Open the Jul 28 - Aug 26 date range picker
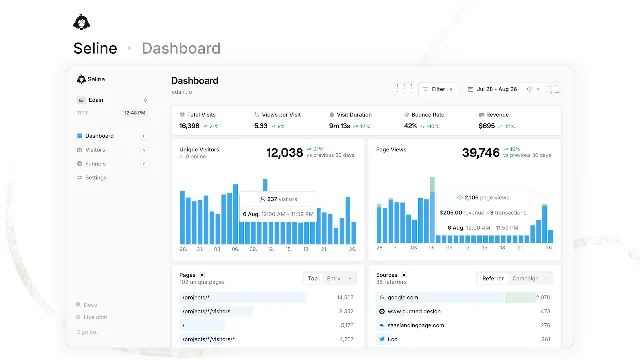Viewport: 640px width, 360px height. [x=504, y=89]
